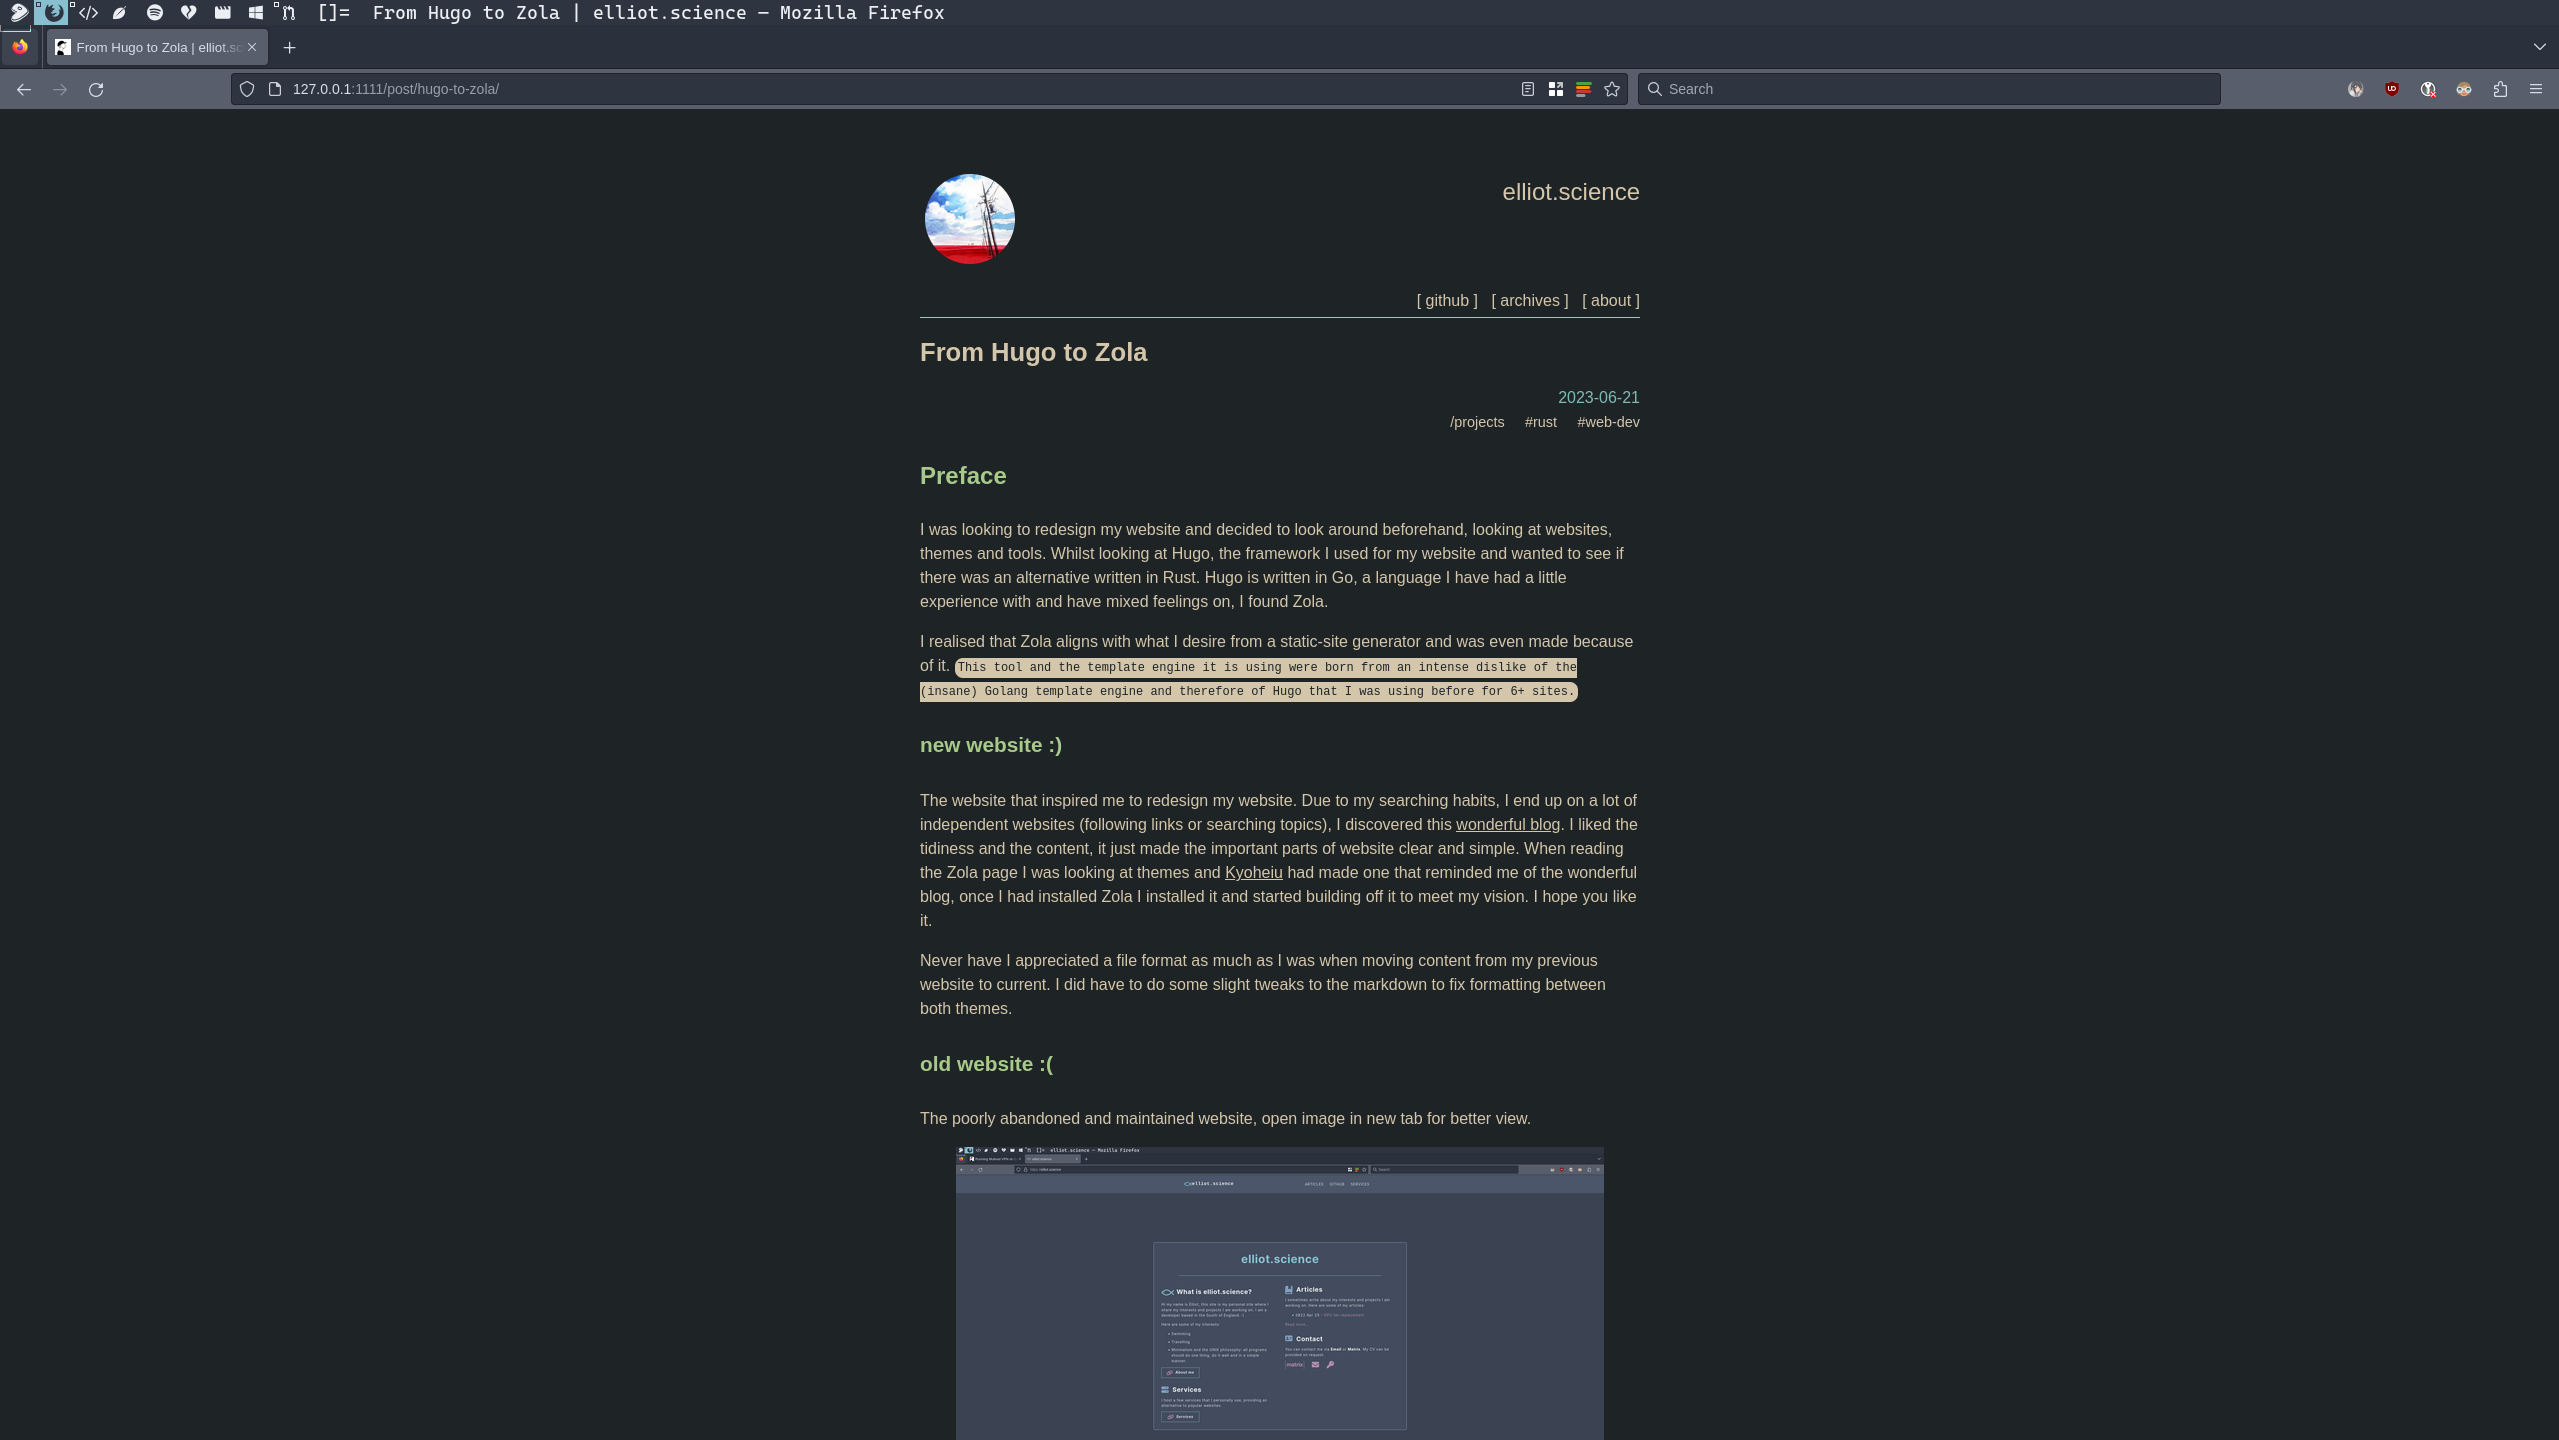Click the post date 2023-06-21
Image resolution: width=2559 pixels, height=1440 pixels.
pos(1598,398)
